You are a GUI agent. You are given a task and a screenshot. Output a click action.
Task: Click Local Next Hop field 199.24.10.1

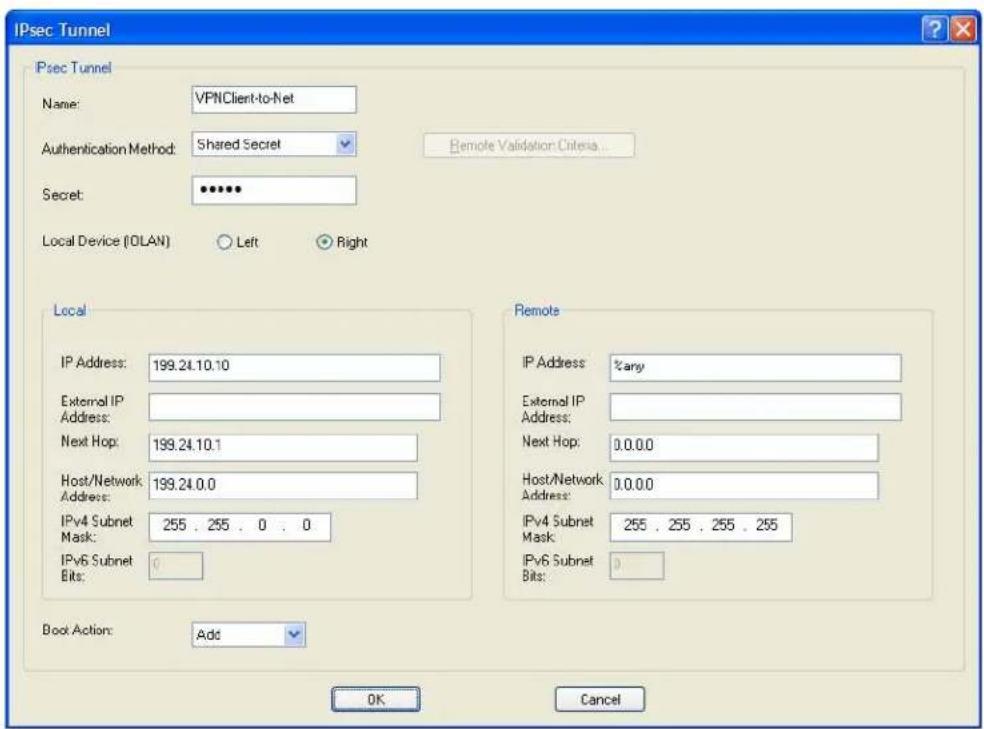point(283,447)
